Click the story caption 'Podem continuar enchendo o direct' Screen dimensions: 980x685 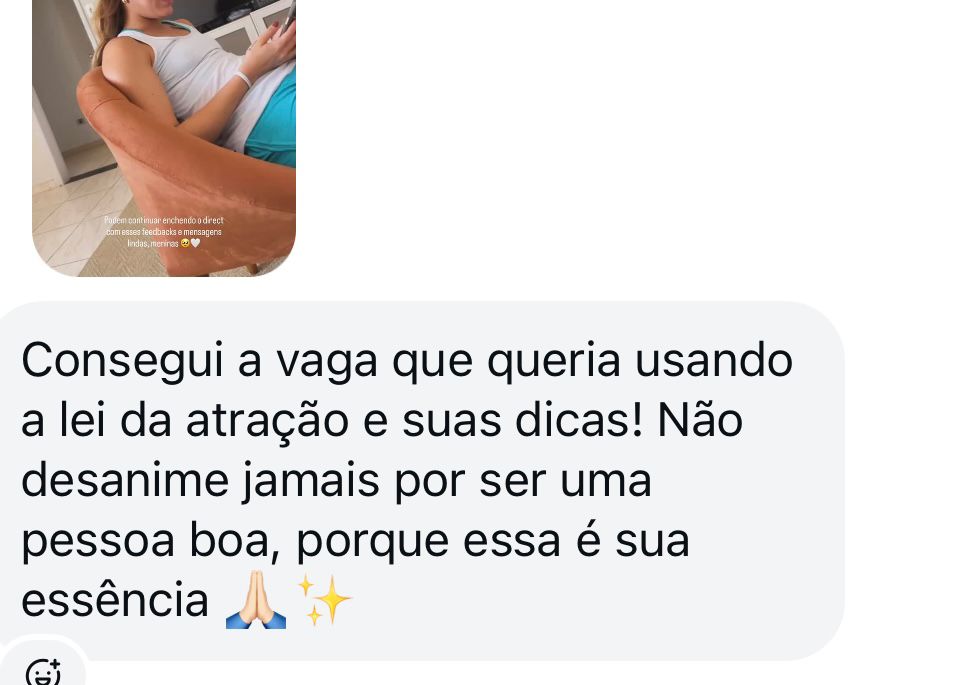click(x=164, y=220)
